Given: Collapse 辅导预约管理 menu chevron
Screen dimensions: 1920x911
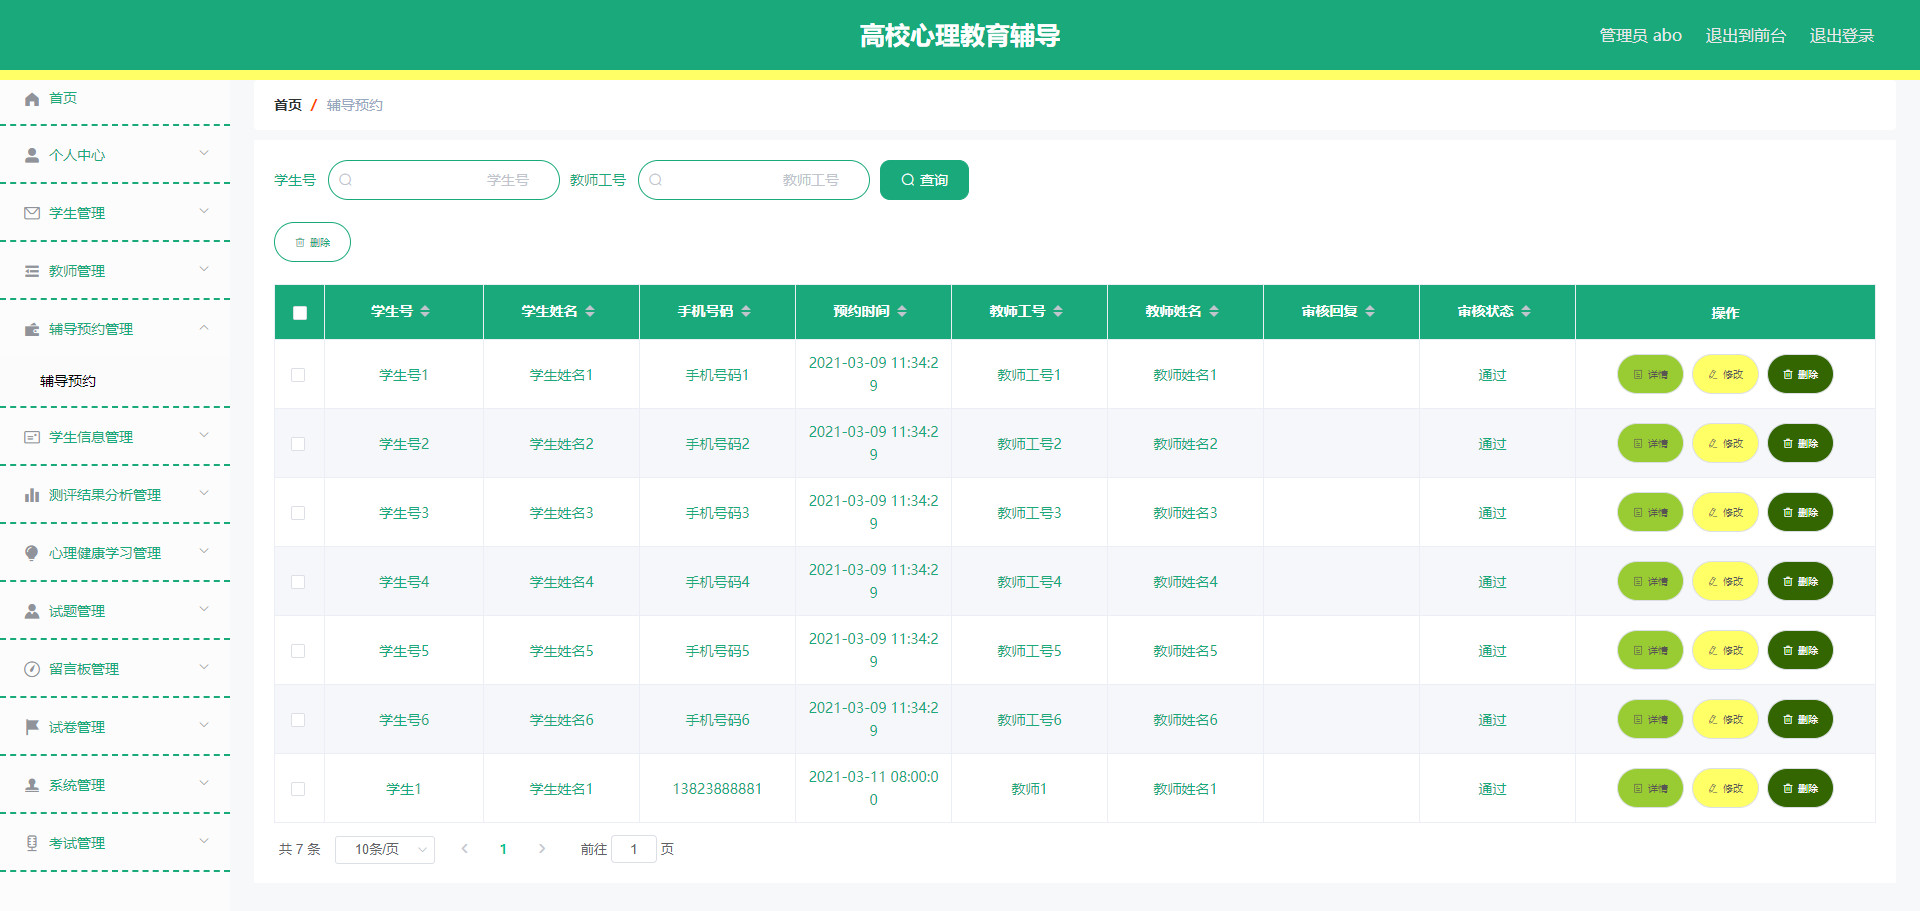Looking at the screenshot, I should pos(204,327).
